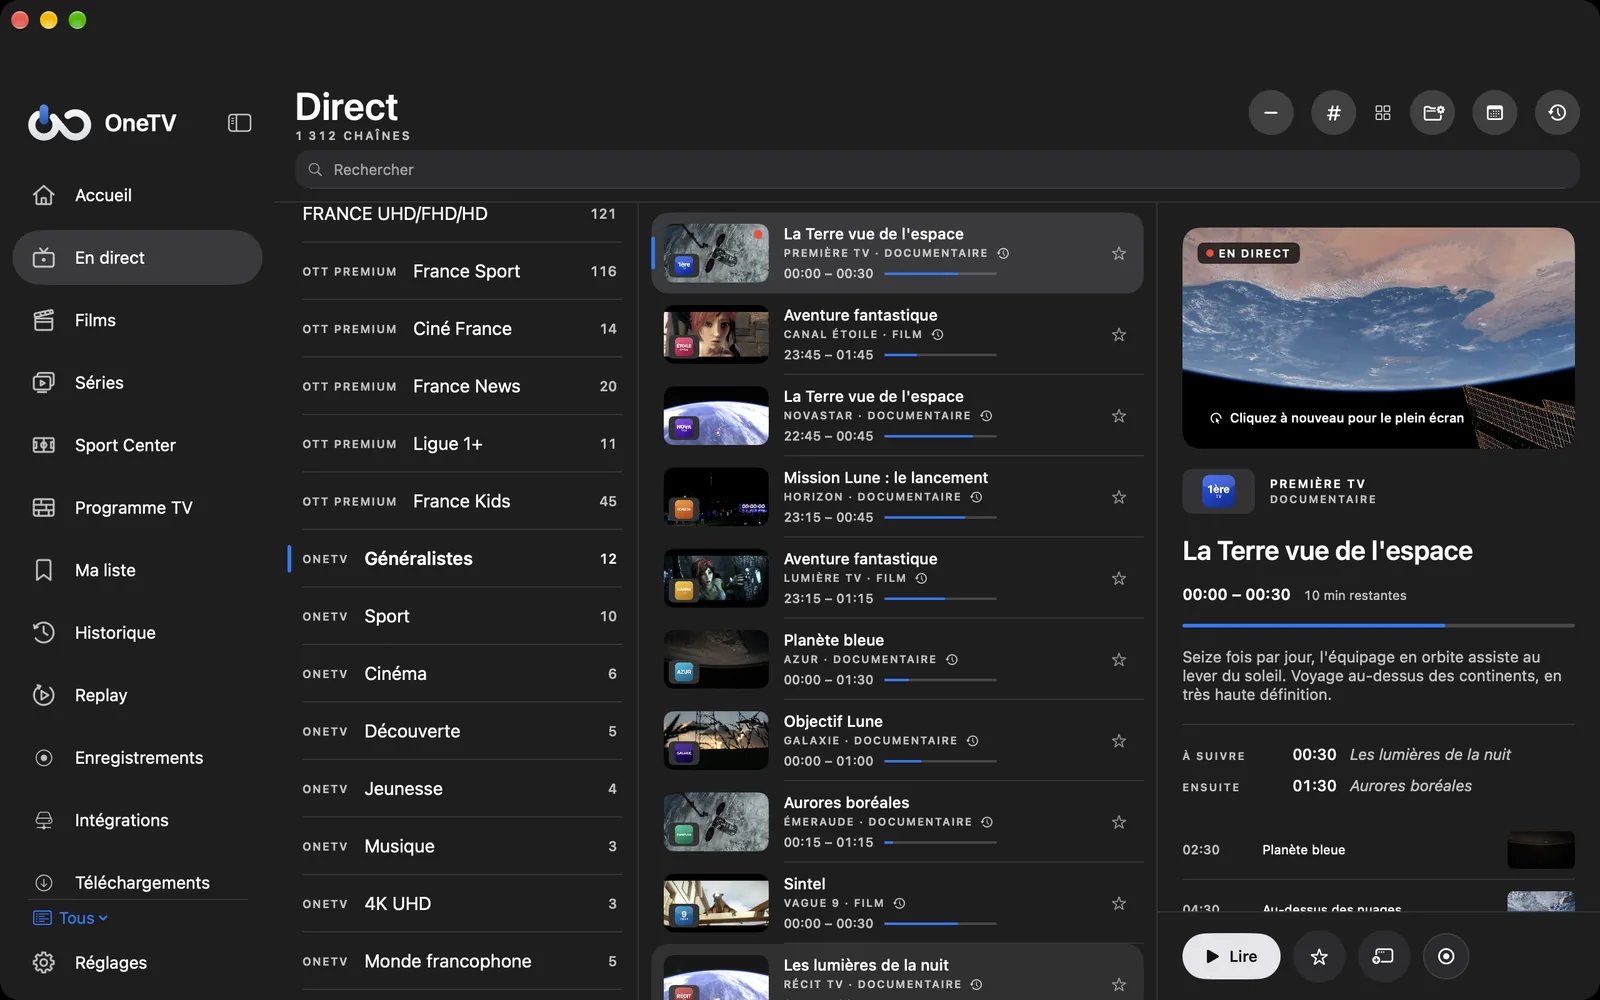Image resolution: width=1600 pixels, height=1000 pixels.
Task: Star Mission Lune : le lancement
Action: coord(1119,497)
